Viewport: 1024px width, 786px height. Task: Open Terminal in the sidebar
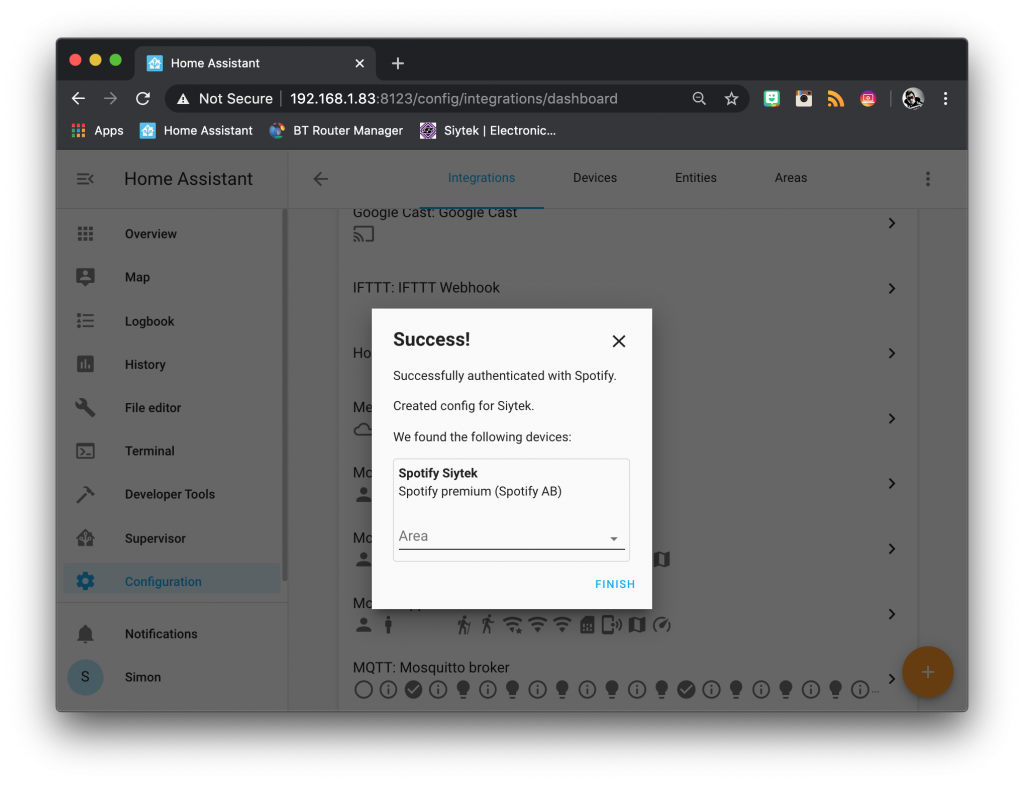click(x=172, y=450)
